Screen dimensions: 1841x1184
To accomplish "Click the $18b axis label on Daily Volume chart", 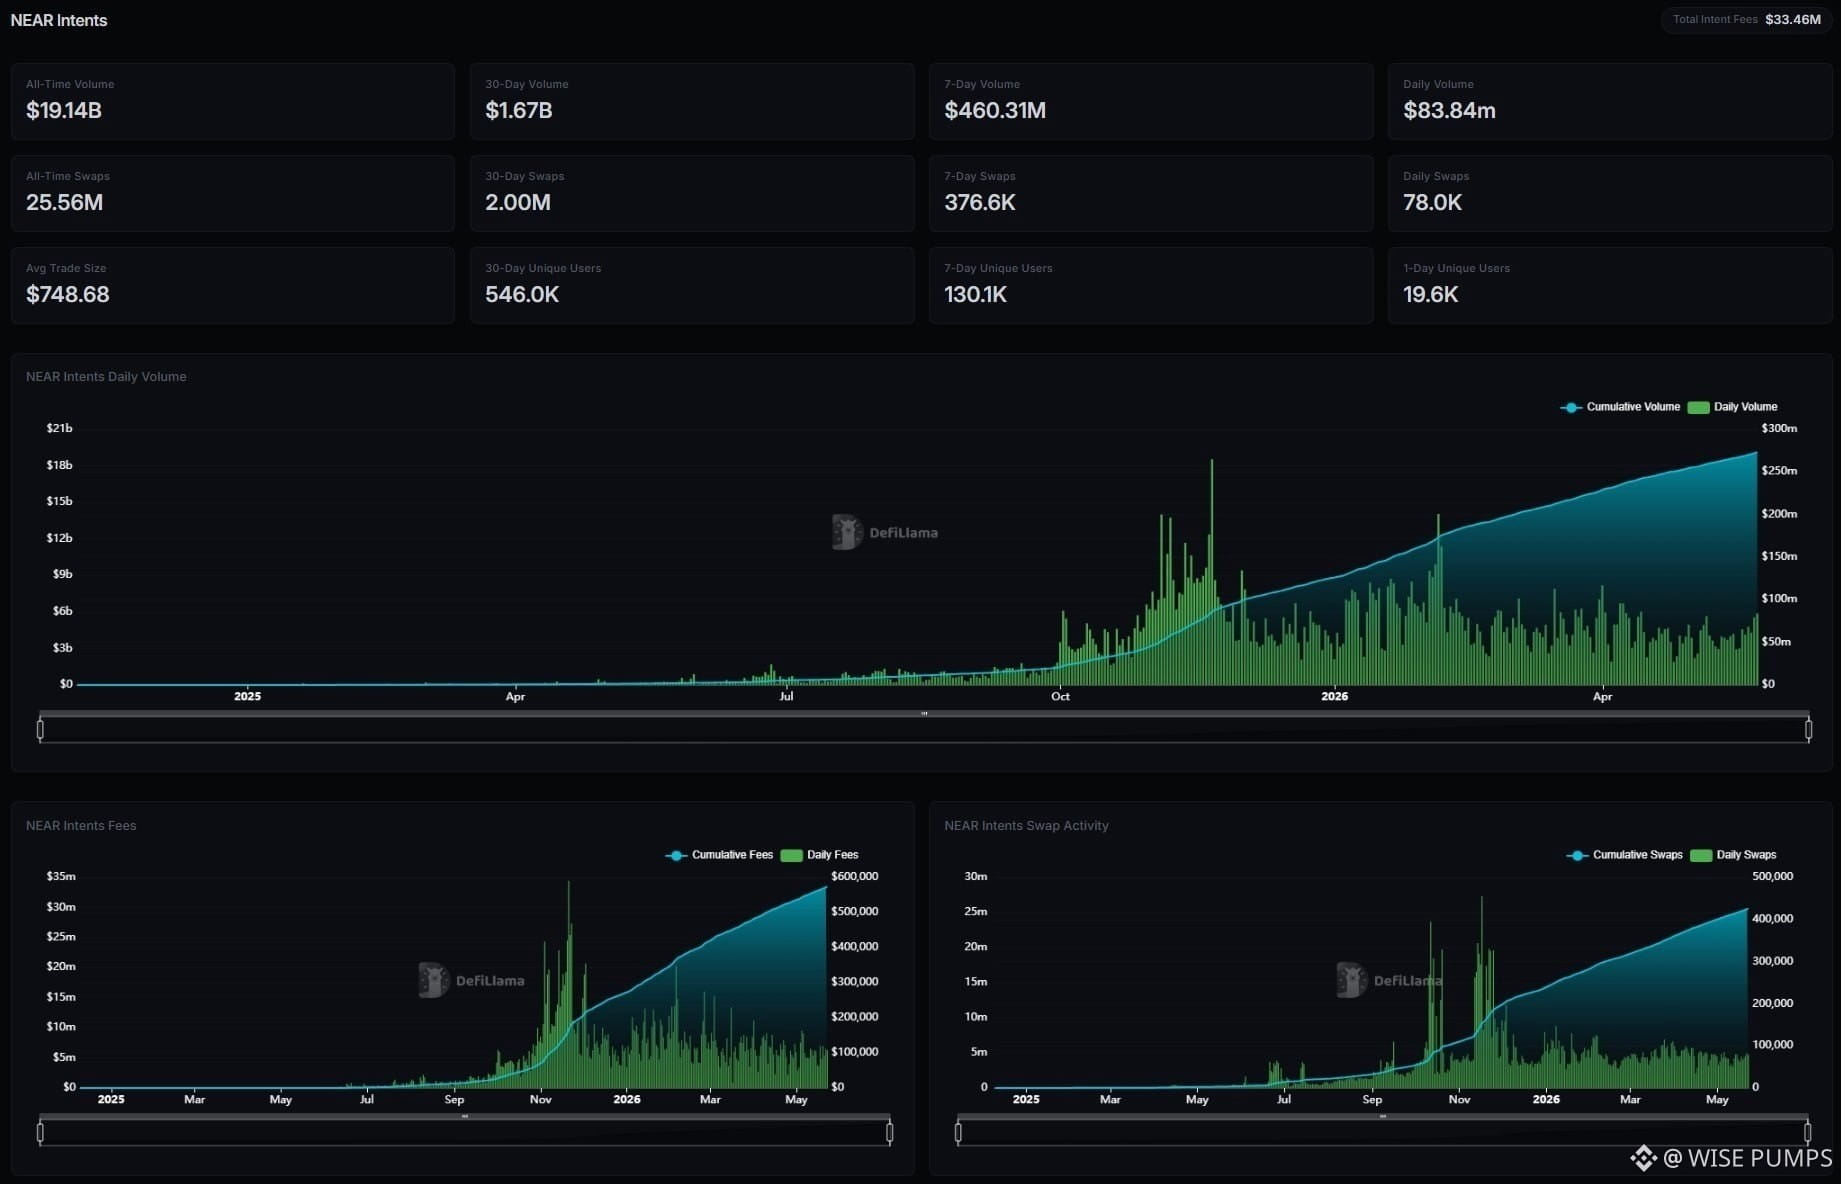I will (59, 465).
